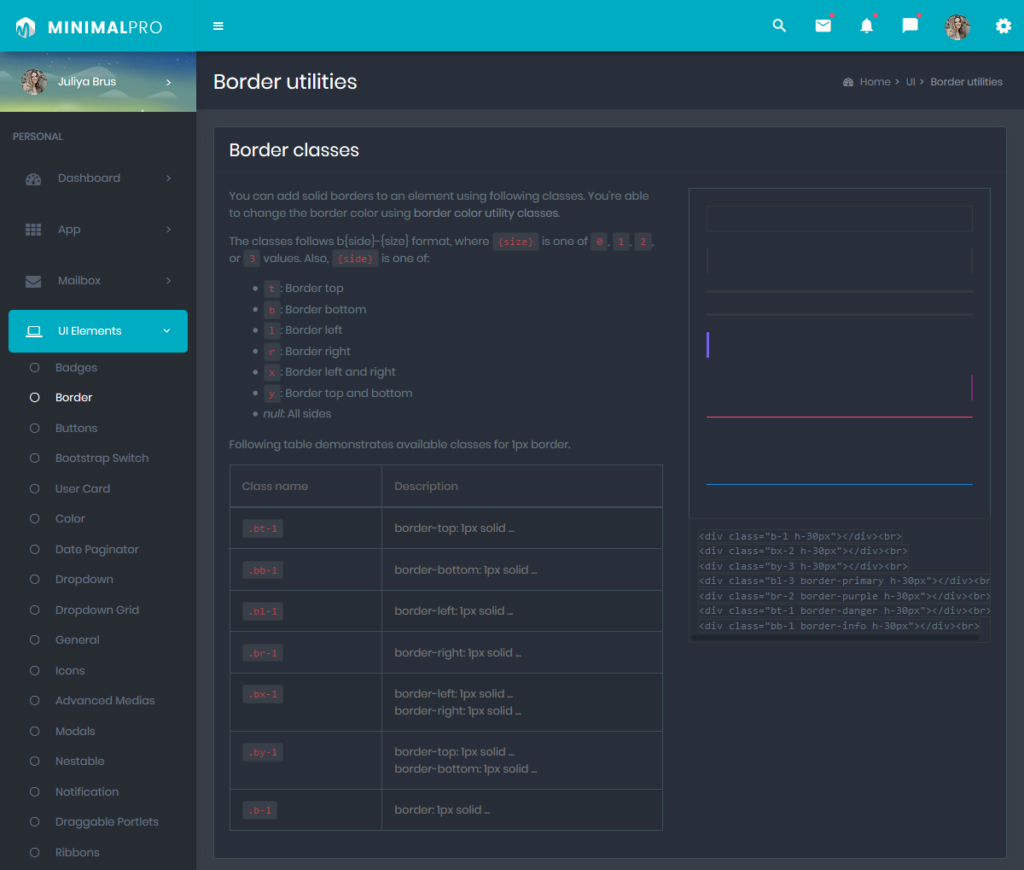Open the Dropdown Grid menu item
The image size is (1024, 870).
[x=97, y=609]
